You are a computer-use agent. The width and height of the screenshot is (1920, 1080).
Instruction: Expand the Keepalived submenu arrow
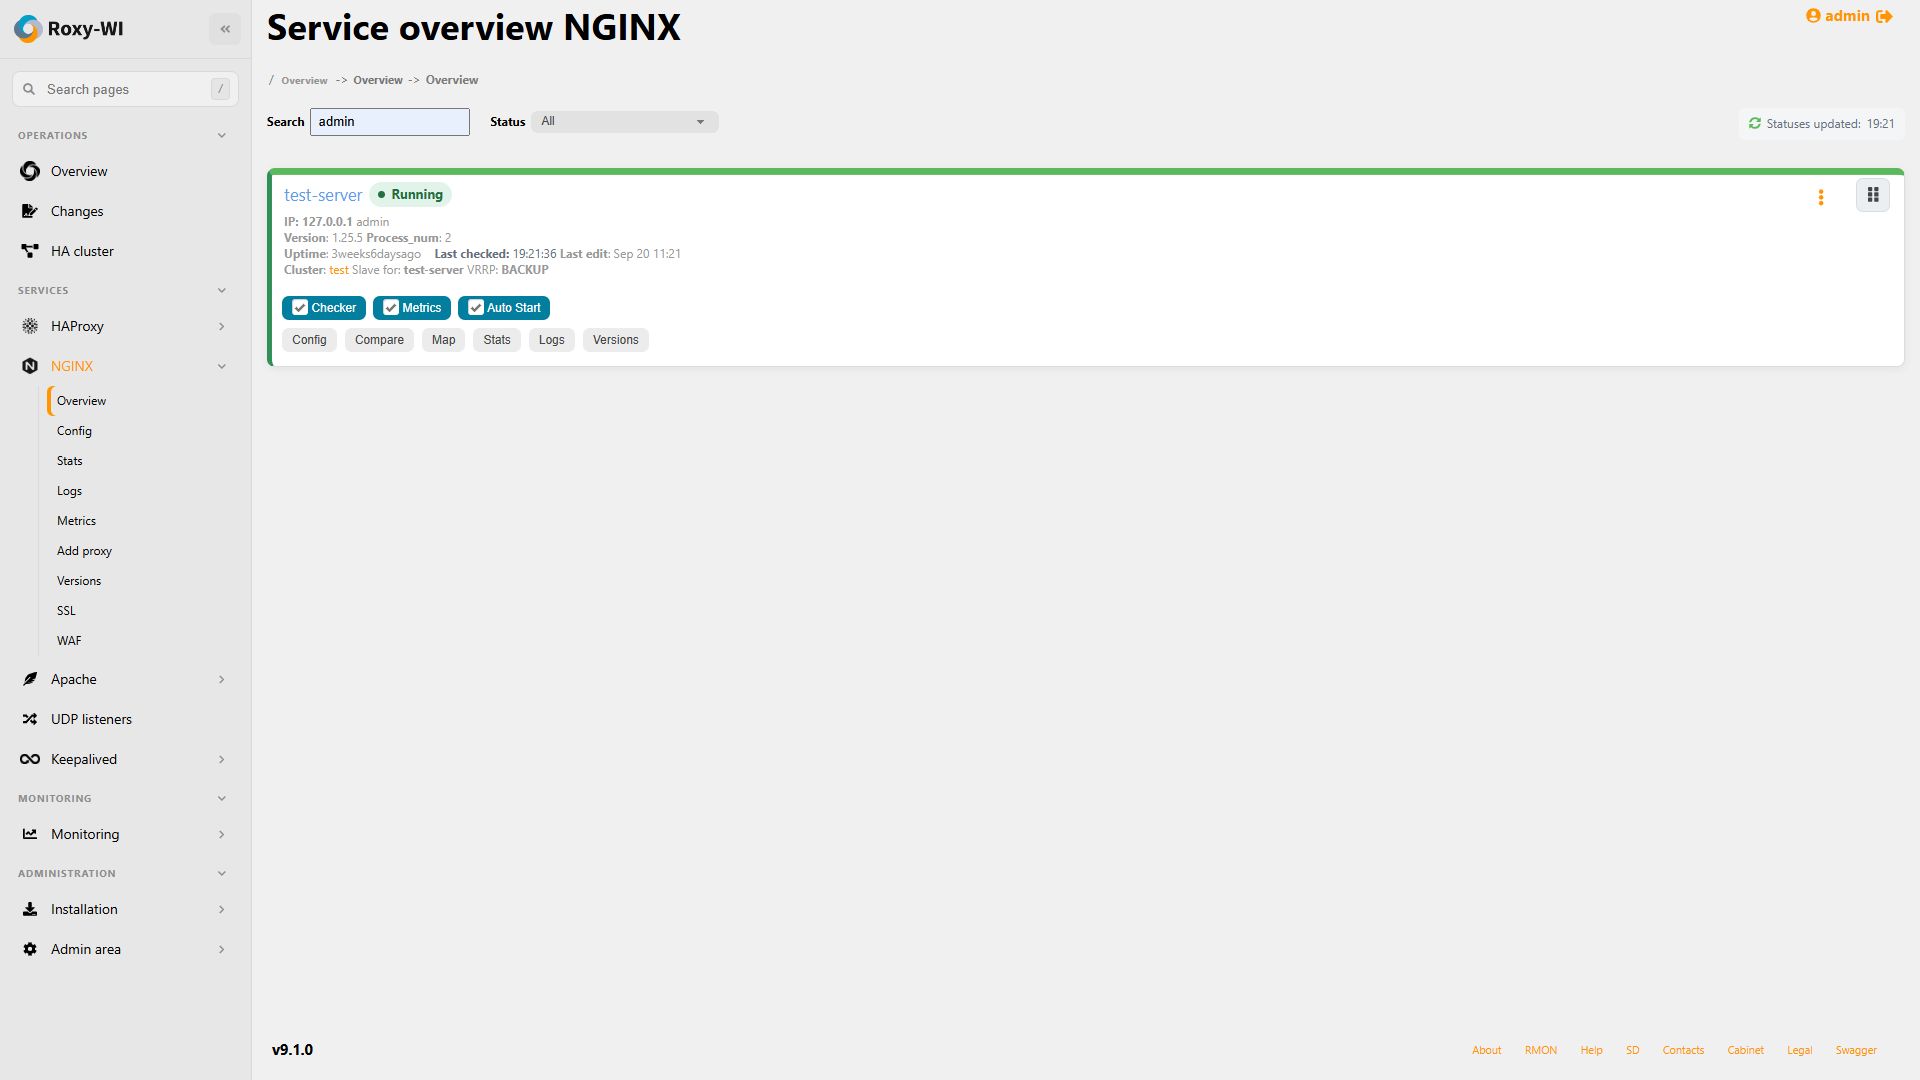(x=221, y=759)
